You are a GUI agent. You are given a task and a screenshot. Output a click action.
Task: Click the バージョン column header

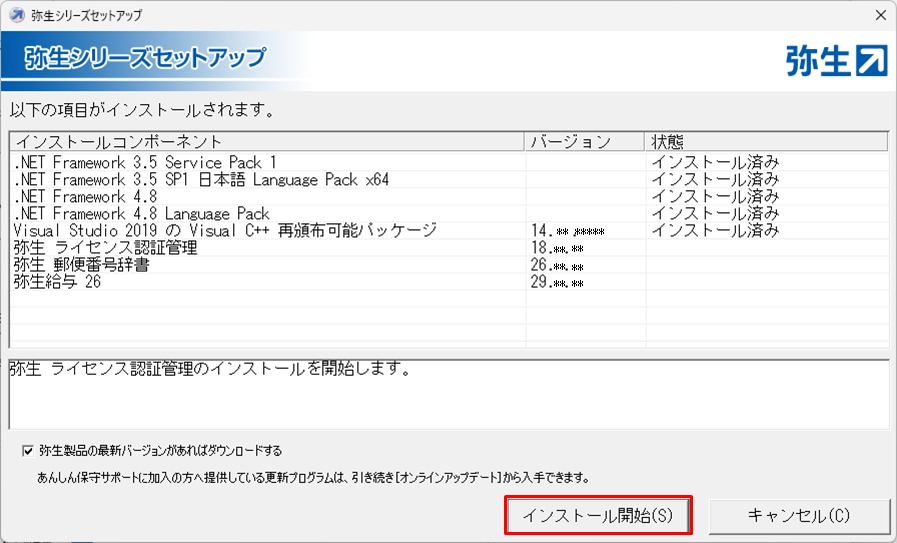[570, 141]
